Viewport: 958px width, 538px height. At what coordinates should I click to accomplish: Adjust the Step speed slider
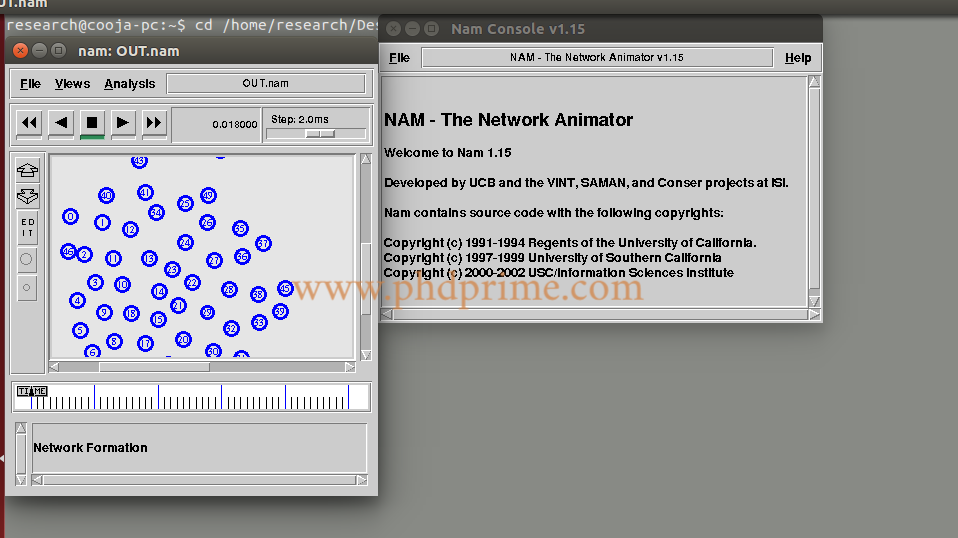pos(319,133)
